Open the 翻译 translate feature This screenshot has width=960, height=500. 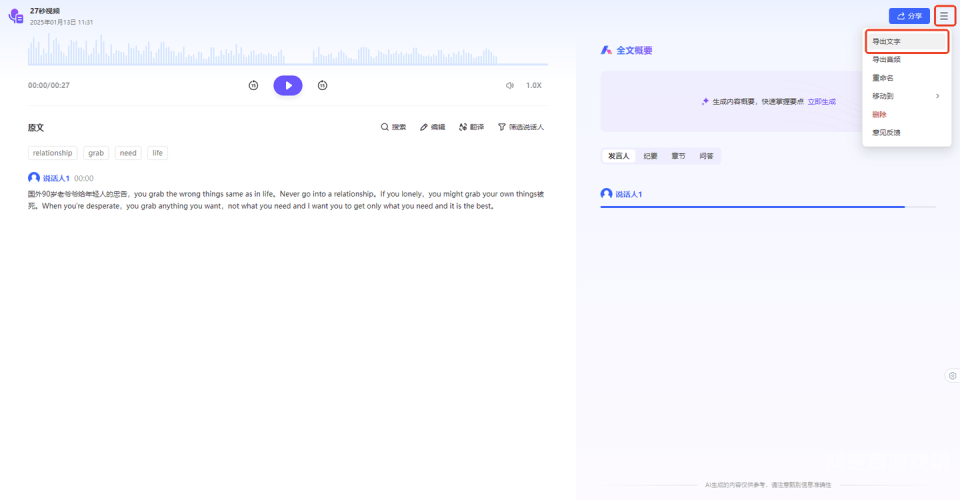pos(471,128)
